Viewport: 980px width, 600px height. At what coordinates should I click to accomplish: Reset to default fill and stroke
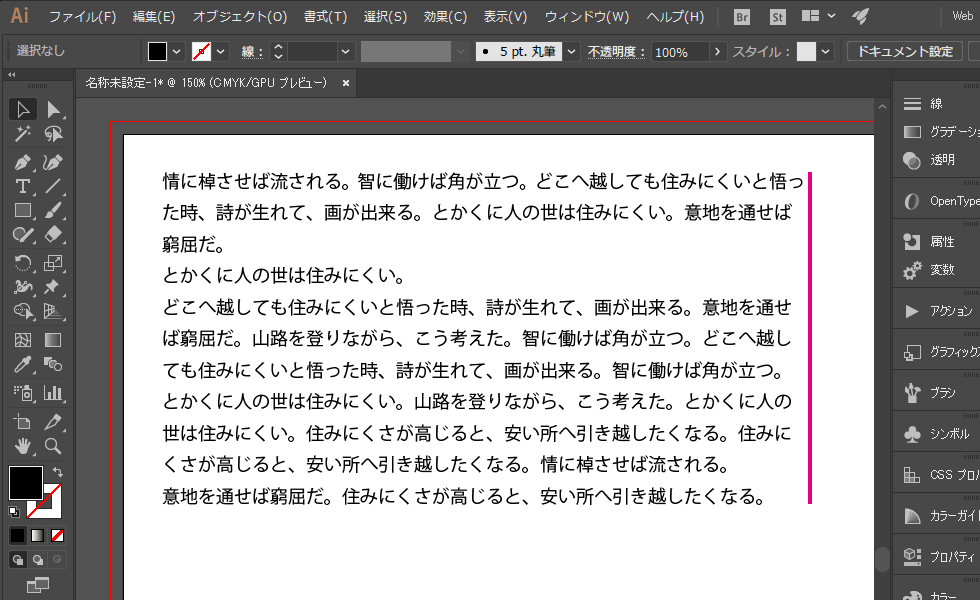(14, 511)
